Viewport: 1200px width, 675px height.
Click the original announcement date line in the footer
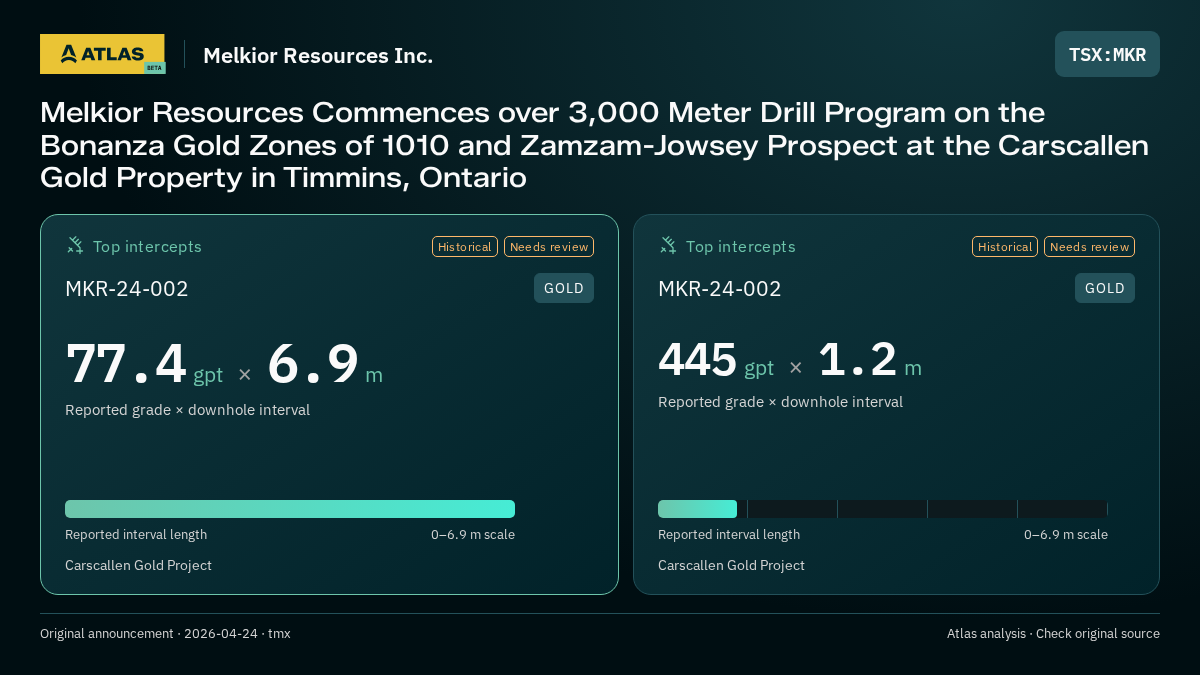165,634
